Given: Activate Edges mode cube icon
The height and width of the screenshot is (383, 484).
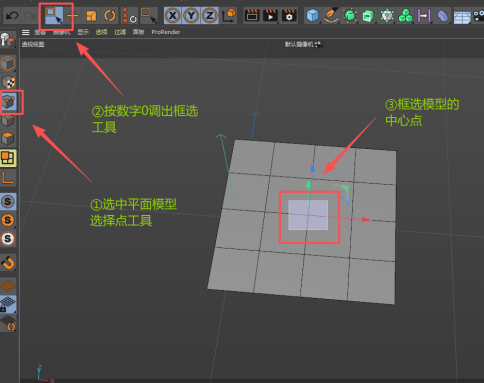Looking at the screenshot, I should tap(8, 120).
